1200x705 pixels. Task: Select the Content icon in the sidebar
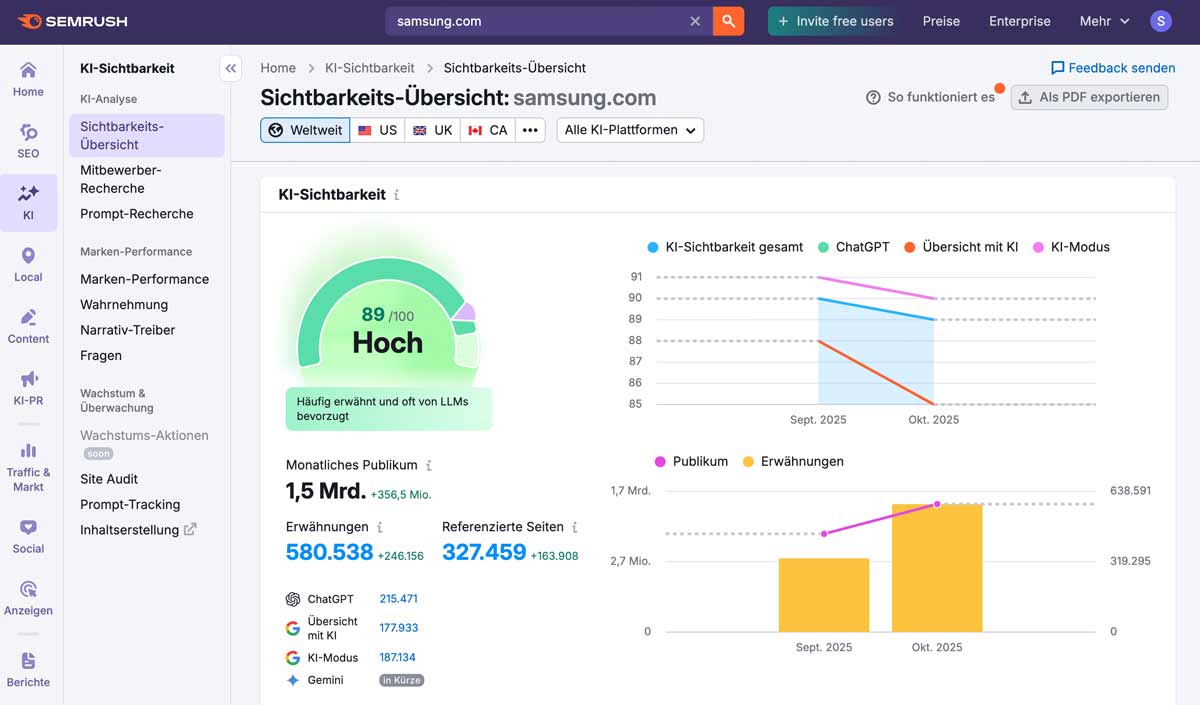coord(28,325)
